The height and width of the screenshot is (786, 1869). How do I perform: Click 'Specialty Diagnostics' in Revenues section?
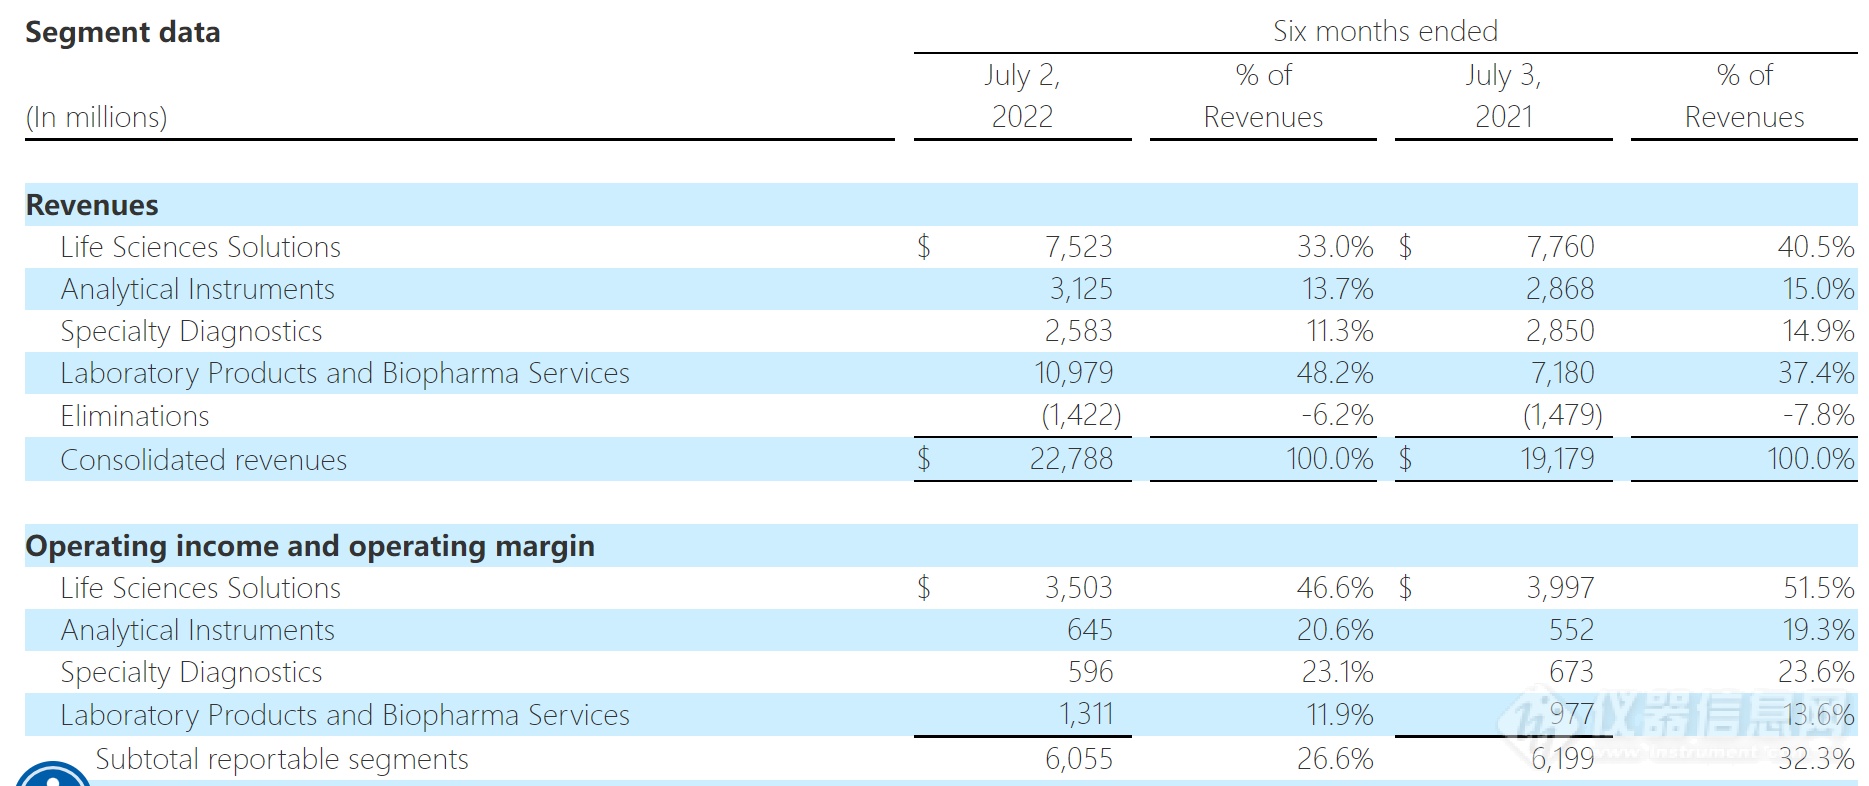click(191, 331)
